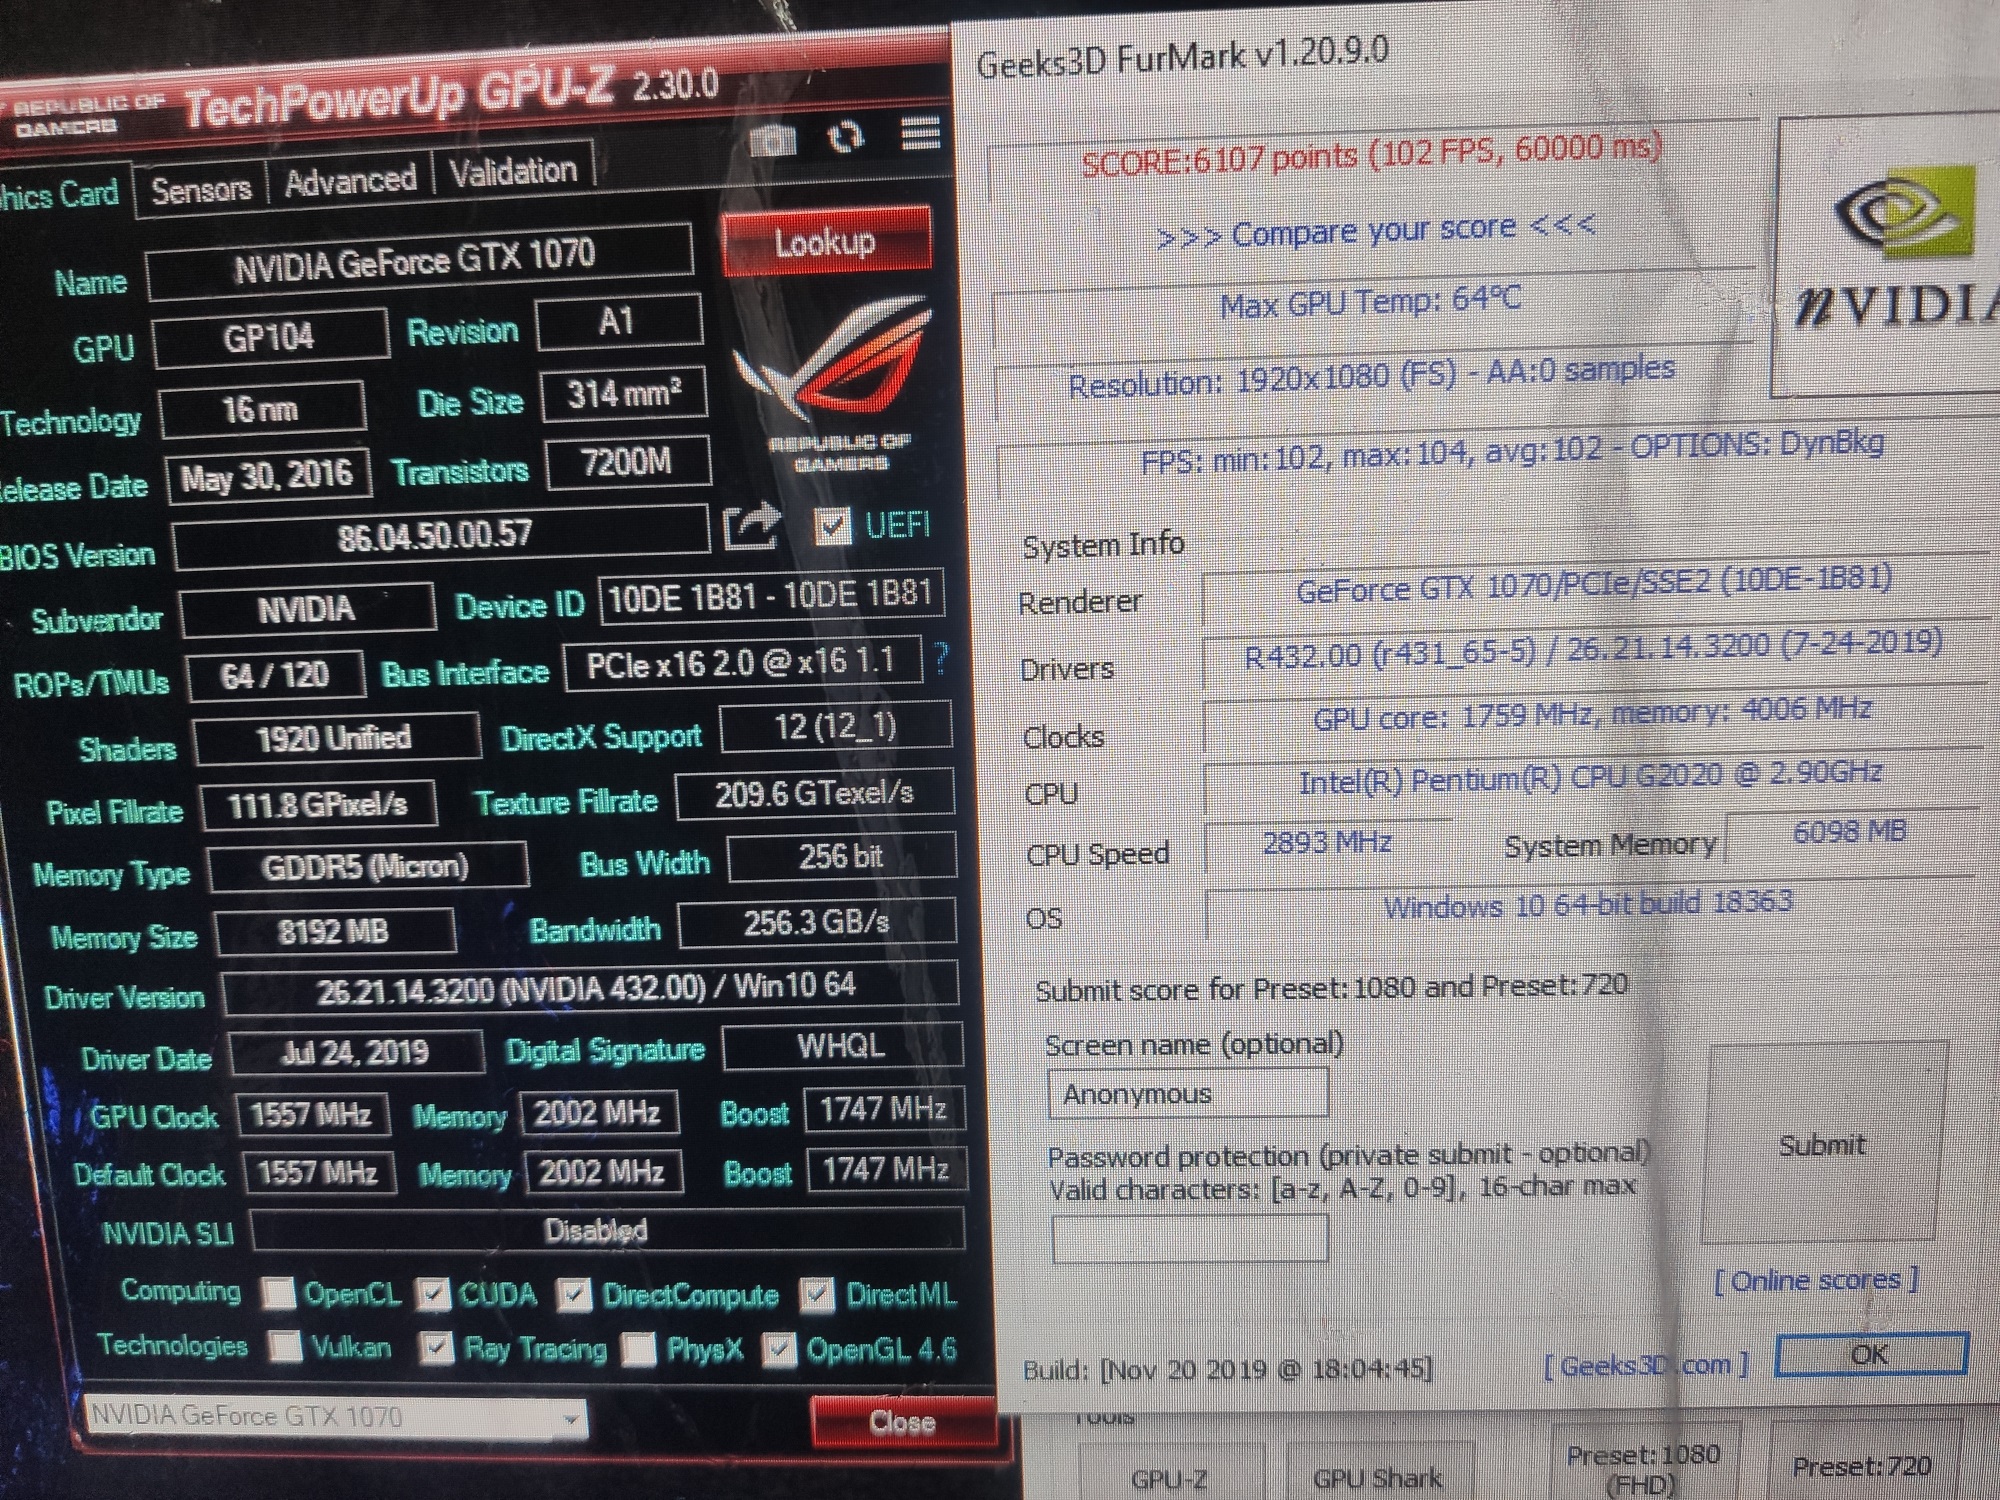Click the GPU-Z refresh icon
Image resolution: width=2000 pixels, height=1500 pixels.
click(846, 136)
